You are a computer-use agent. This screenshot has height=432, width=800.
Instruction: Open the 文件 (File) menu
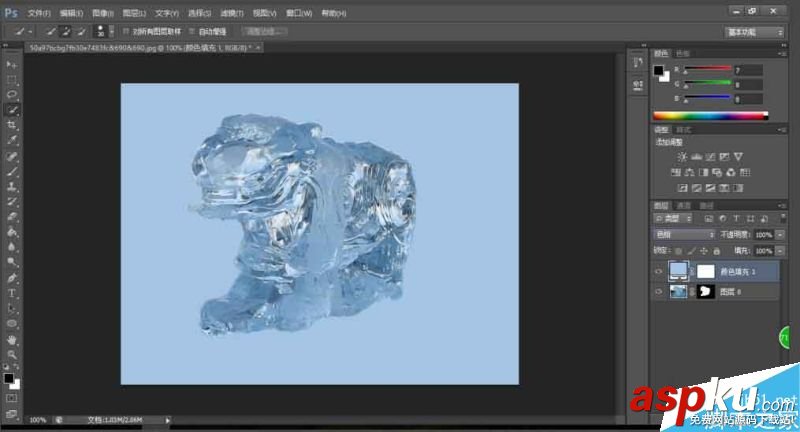(x=39, y=13)
